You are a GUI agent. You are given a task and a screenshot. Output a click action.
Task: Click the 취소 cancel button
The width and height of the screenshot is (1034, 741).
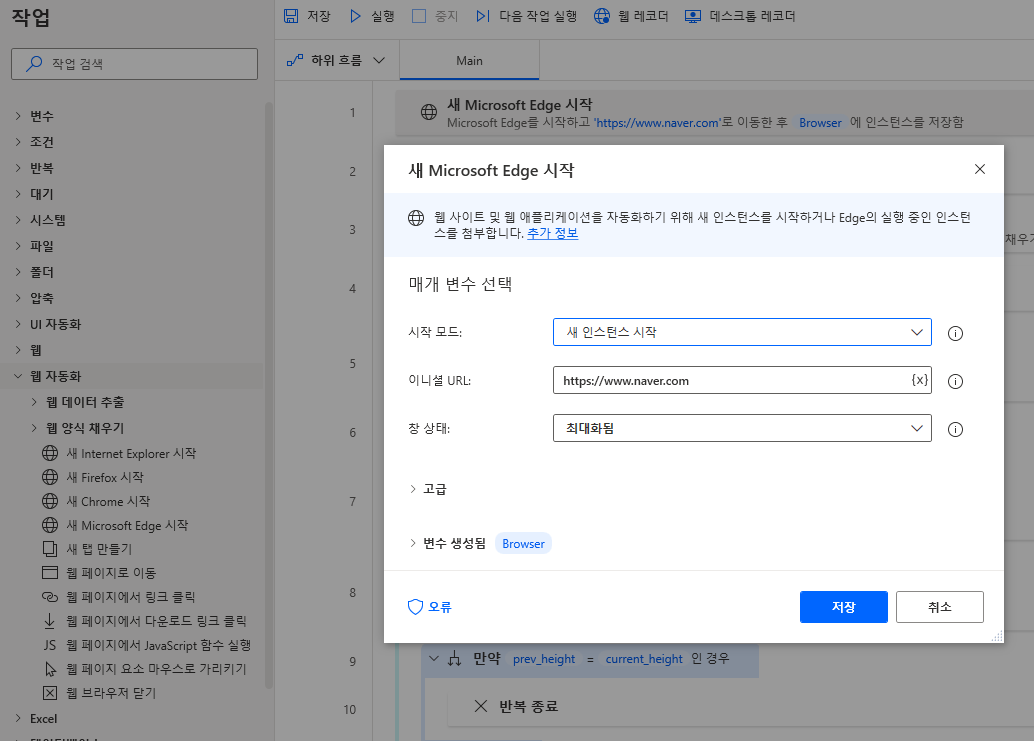tap(940, 607)
